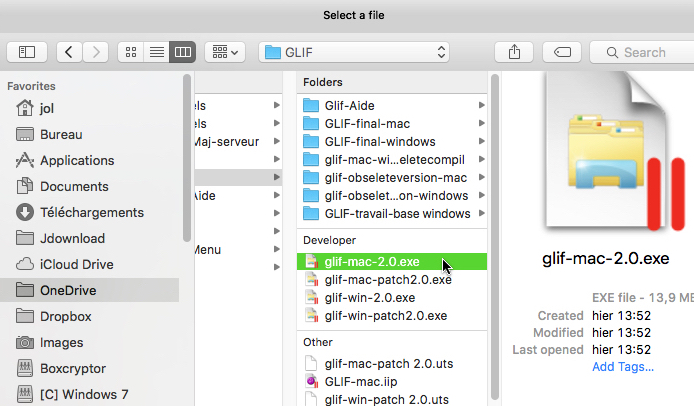Open the GLIF-final-windows folder
694x406 pixels.
pos(380,141)
